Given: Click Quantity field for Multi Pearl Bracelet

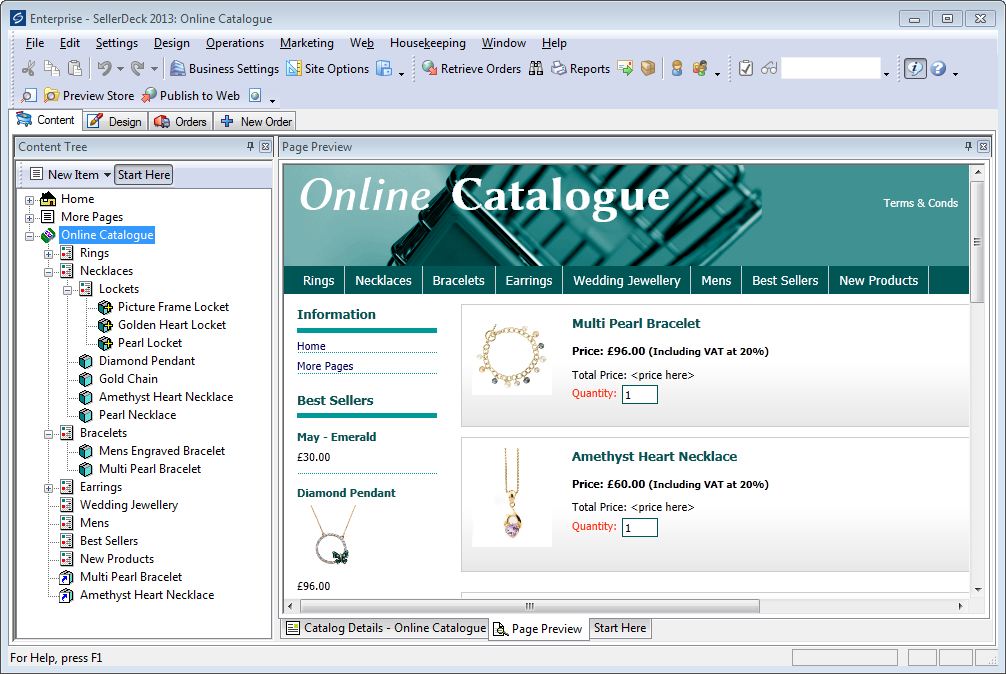Looking at the screenshot, I should (640, 395).
